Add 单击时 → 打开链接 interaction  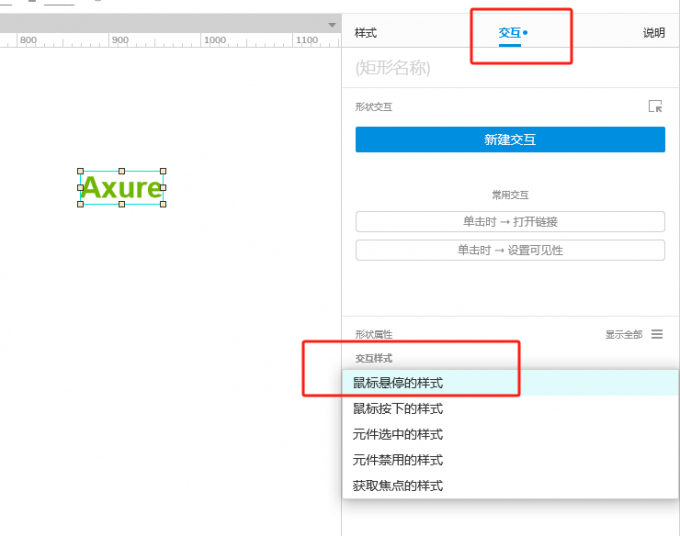point(510,222)
